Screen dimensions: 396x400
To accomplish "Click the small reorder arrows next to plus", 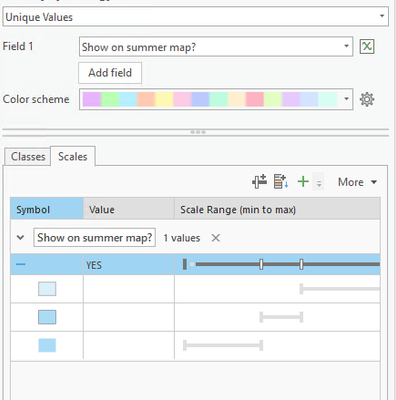I will point(319,182).
